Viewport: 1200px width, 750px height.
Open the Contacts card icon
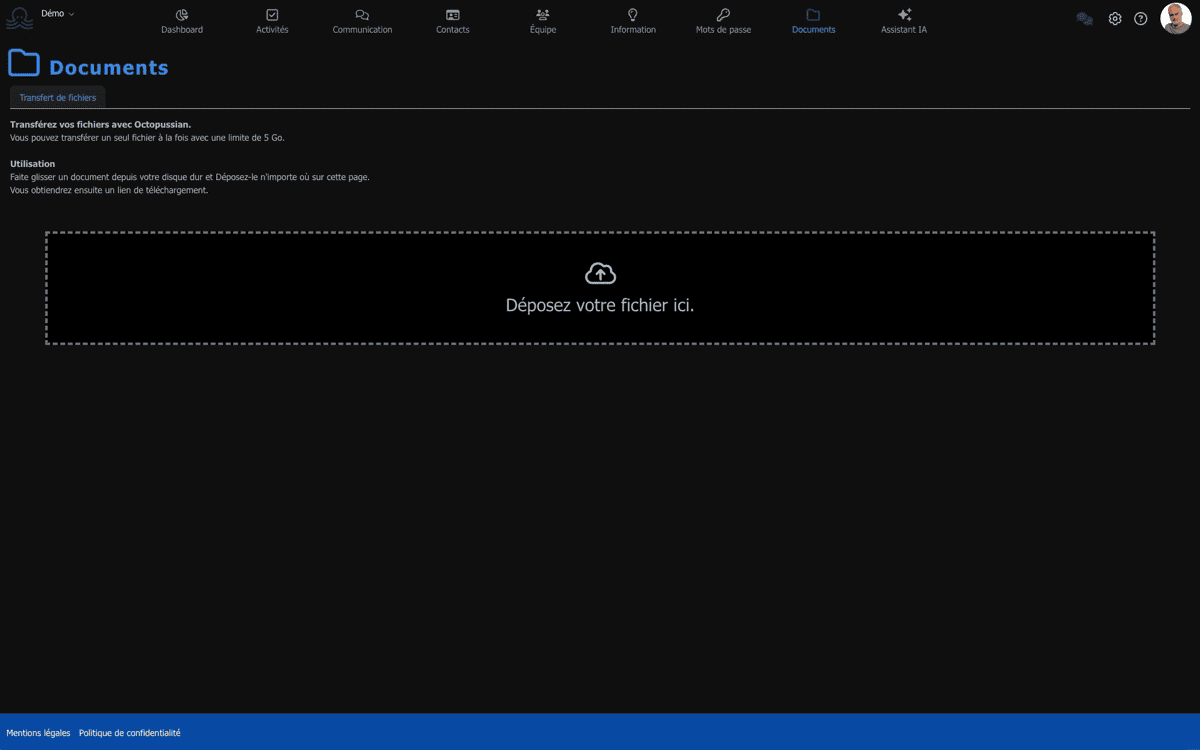pyautogui.click(x=453, y=15)
